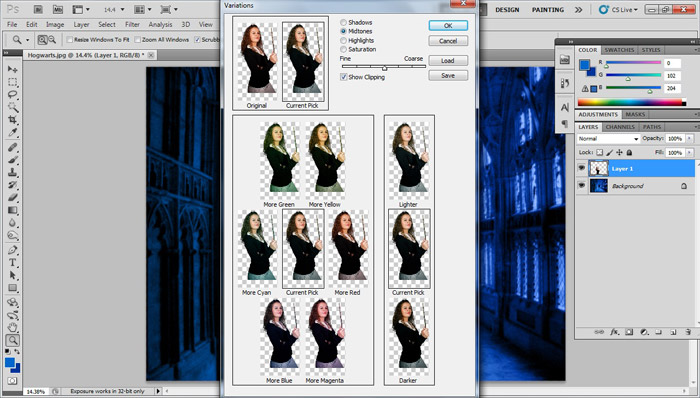Open View Extras dropdown

point(81,9)
